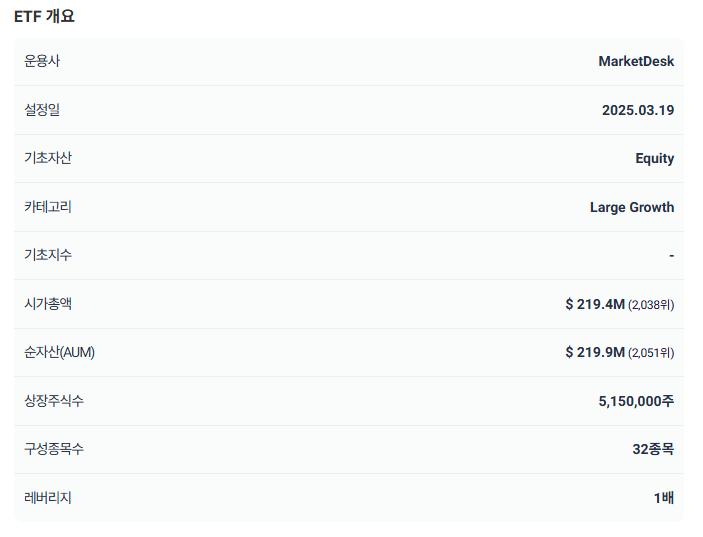The width and height of the screenshot is (703, 537).
Task: Click the 2,051위 rank text
Action: tap(651, 353)
